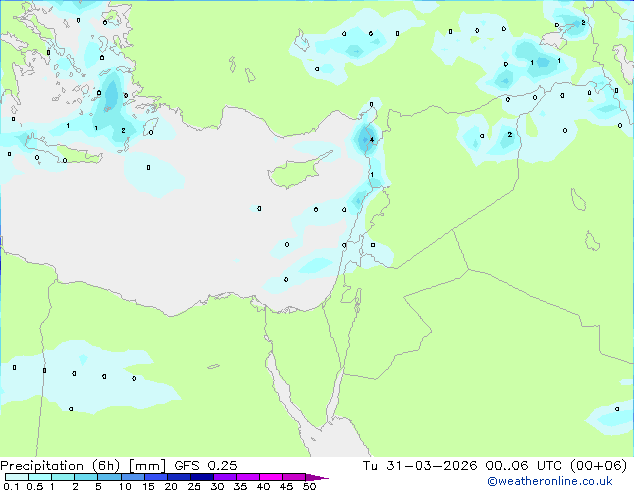Click the 0.5–1 mm legend color swatch
Image resolution: width=634 pixels, height=490 pixels.
point(40,477)
